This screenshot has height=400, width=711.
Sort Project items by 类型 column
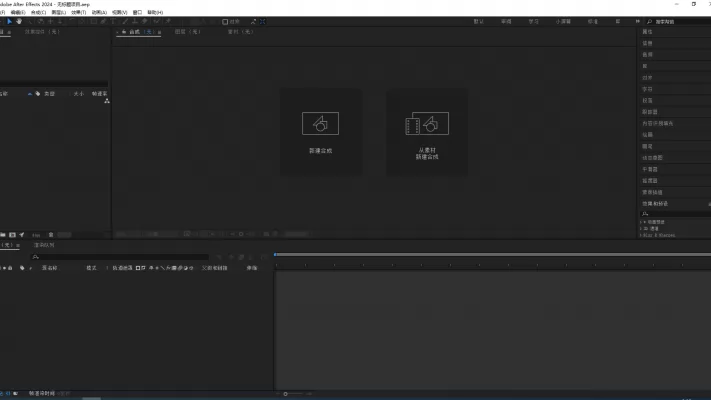coord(49,94)
